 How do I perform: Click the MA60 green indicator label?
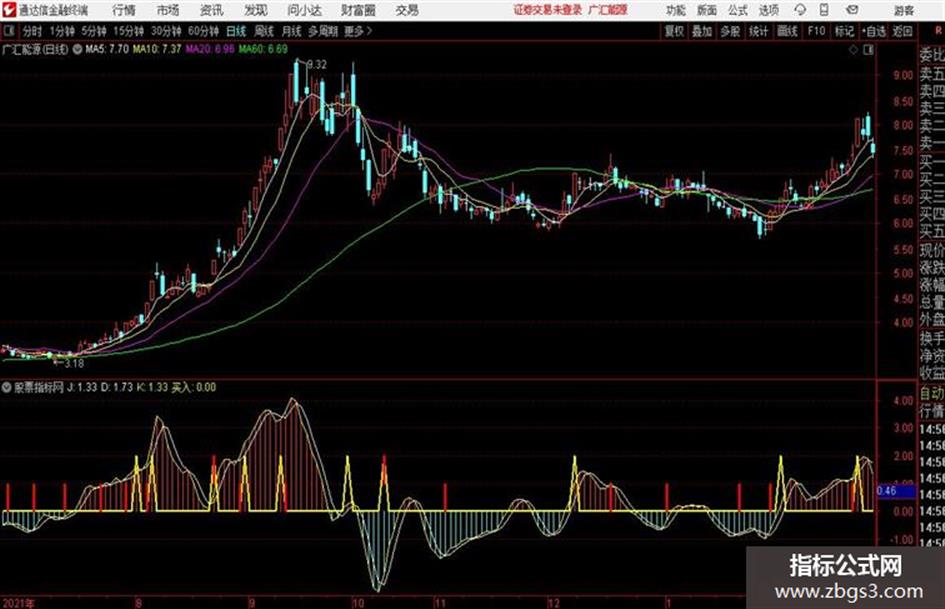[263, 49]
